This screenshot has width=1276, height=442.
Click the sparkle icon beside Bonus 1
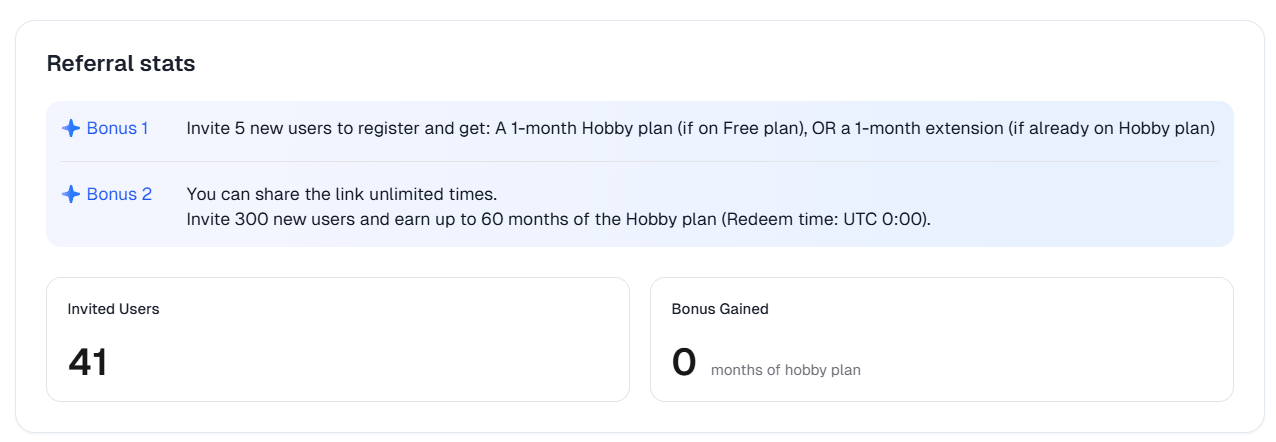[x=70, y=128]
